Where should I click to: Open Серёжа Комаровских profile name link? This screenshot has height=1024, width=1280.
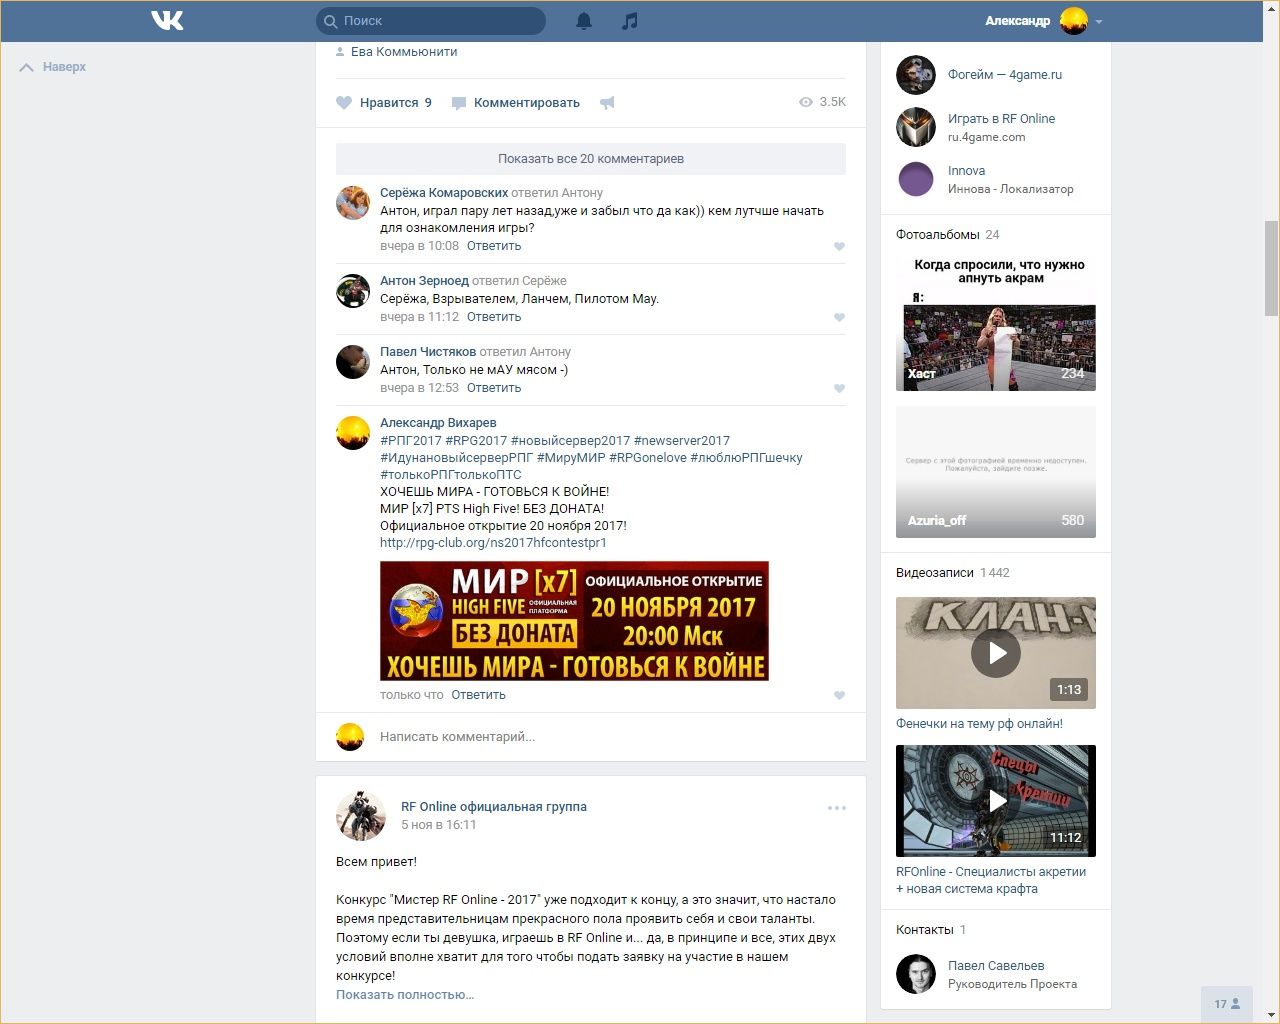[x=444, y=193]
